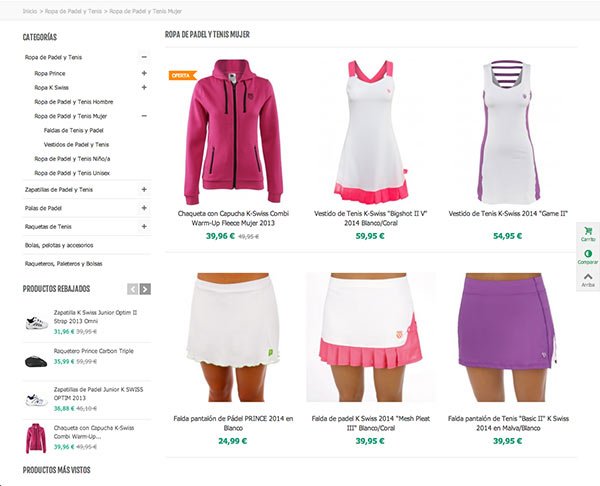Open Faldas de Tenis y Padel

tap(73, 130)
